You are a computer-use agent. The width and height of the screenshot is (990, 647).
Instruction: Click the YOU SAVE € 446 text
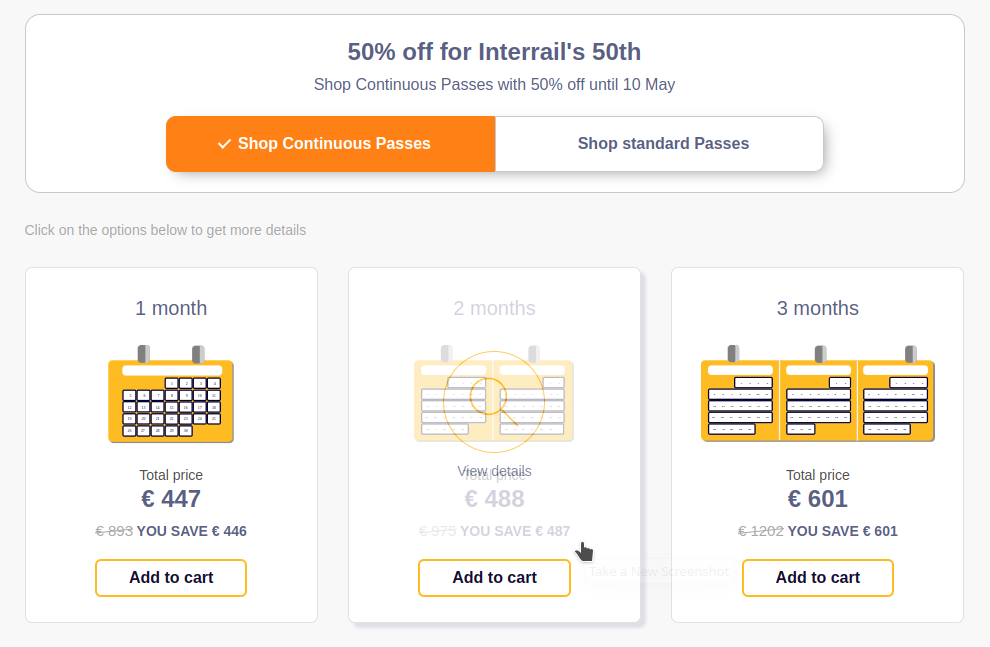click(x=191, y=531)
